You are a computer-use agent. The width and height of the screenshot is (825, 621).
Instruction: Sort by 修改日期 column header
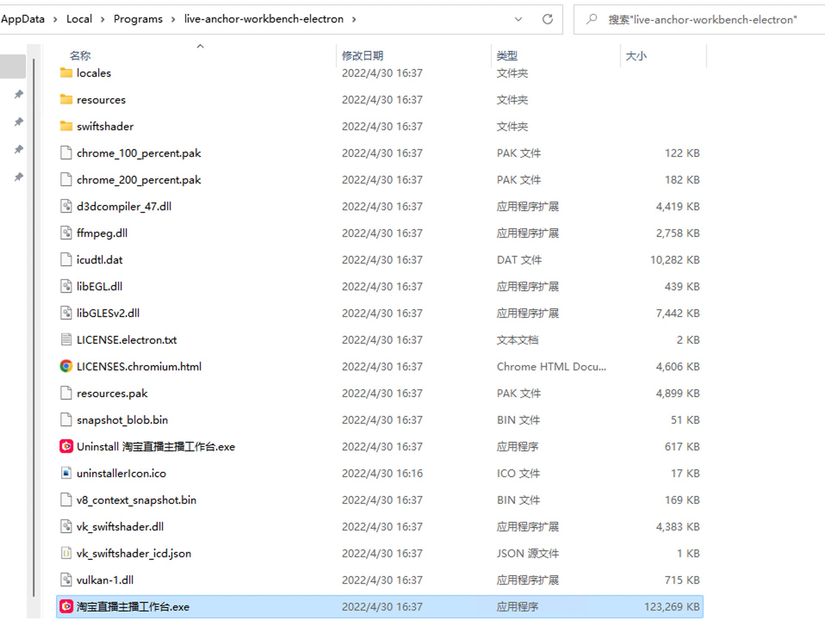point(363,56)
